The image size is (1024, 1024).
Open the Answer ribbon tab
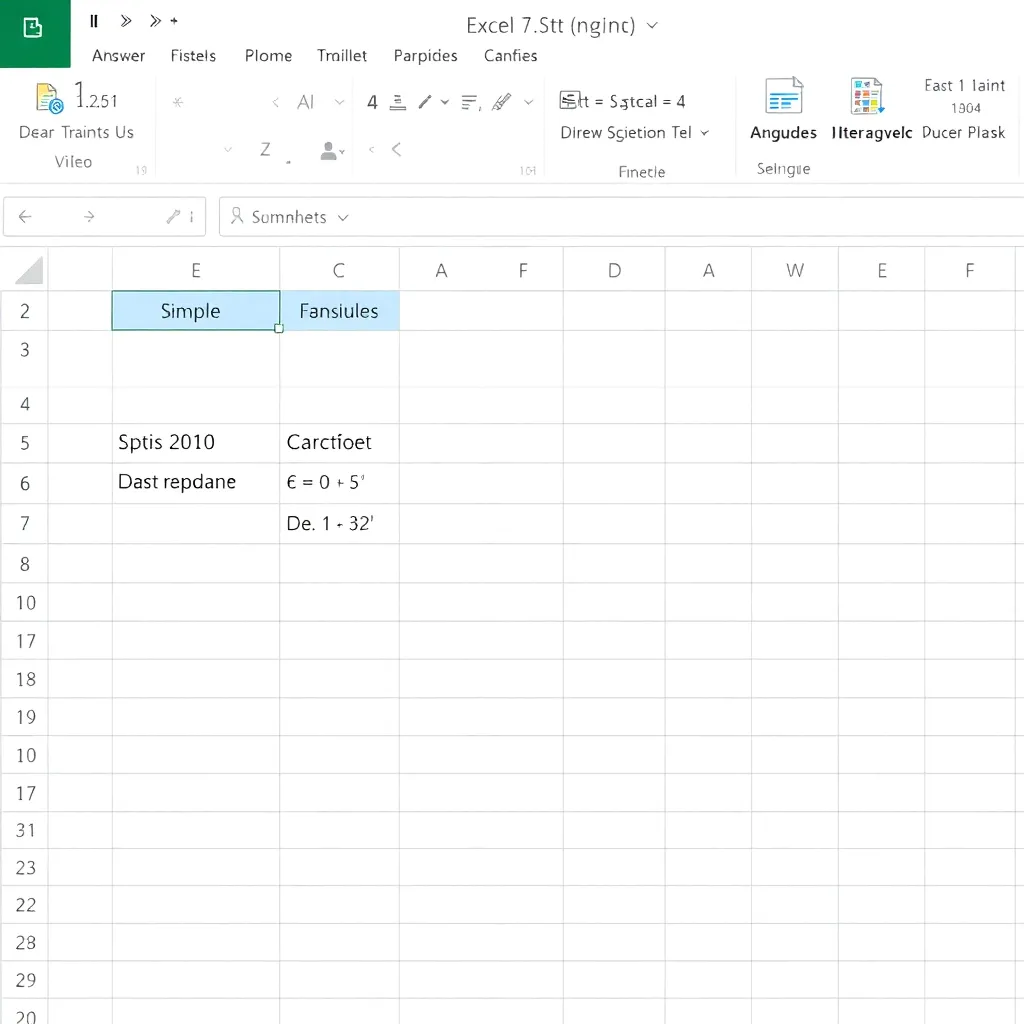pyautogui.click(x=118, y=56)
